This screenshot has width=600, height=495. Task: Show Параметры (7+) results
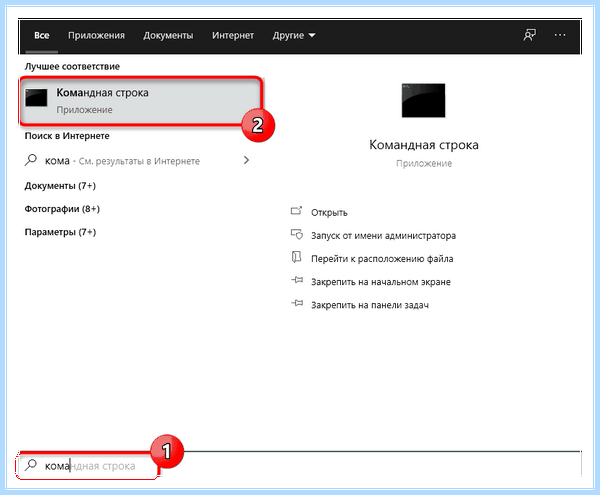pos(60,232)
